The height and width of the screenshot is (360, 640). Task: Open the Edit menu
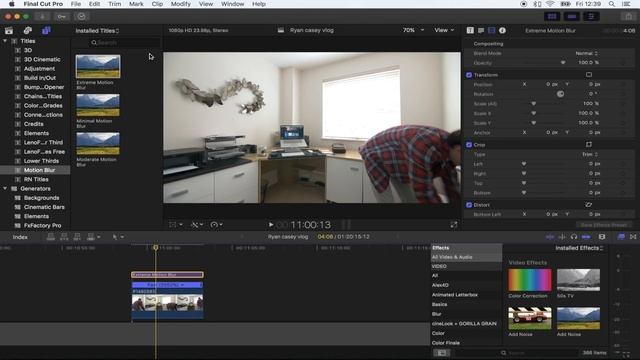point(94,4)
